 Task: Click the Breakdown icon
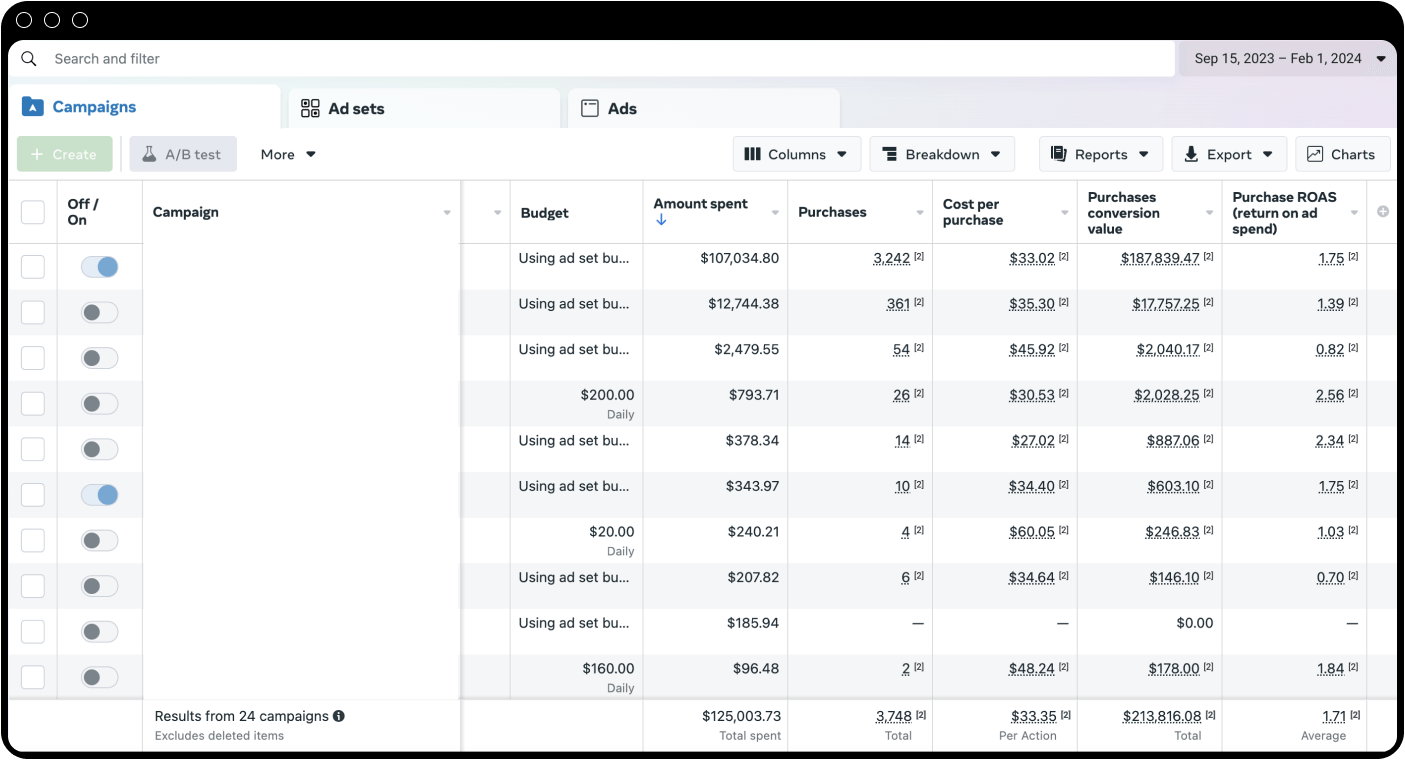tap(889, 154)
